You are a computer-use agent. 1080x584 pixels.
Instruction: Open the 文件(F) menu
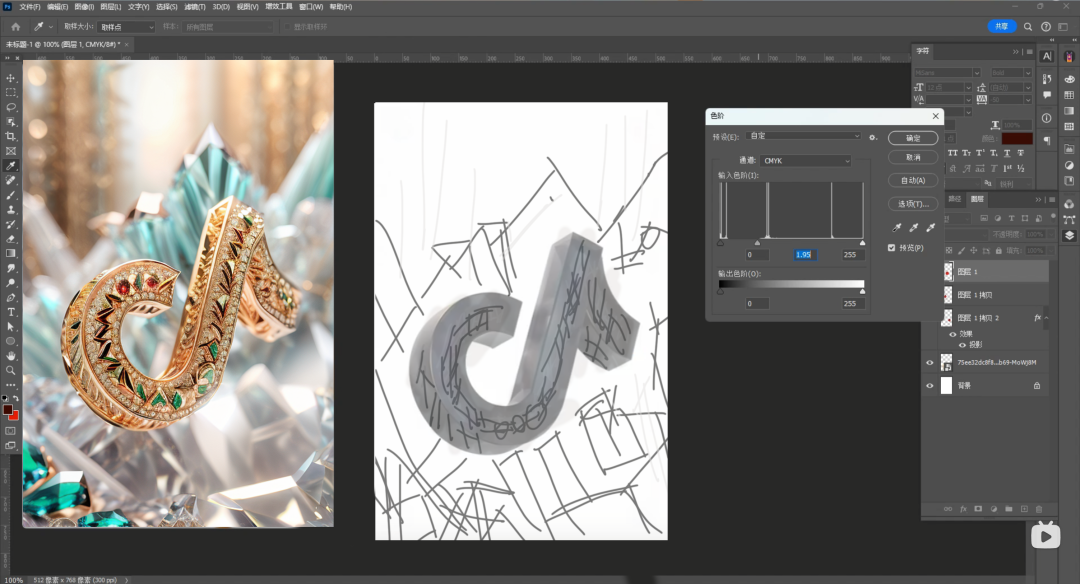click(30, 7)
